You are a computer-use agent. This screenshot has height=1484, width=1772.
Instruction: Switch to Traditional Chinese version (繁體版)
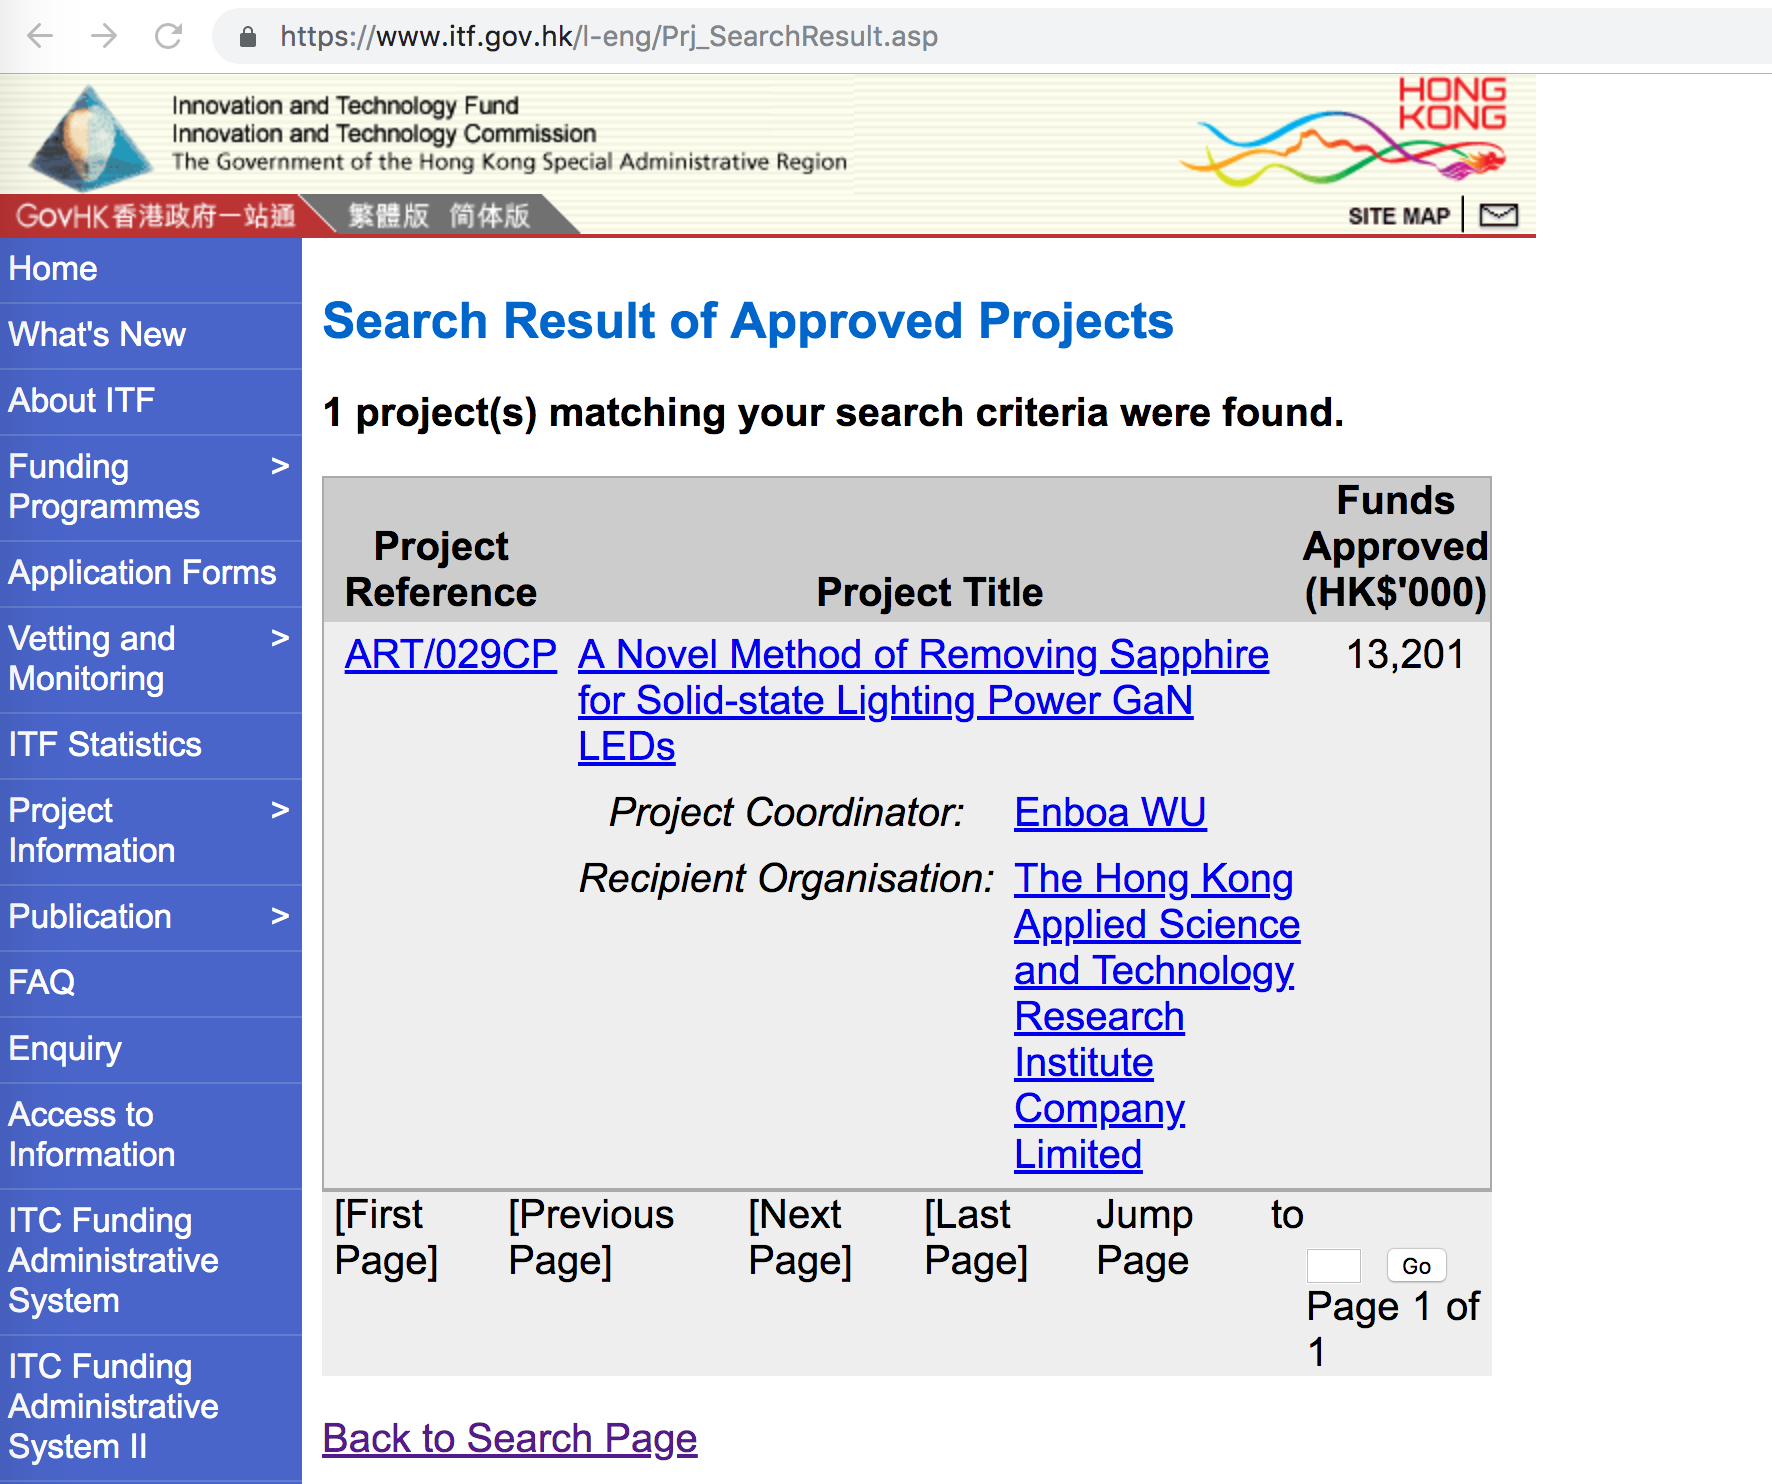click(388, 215)
